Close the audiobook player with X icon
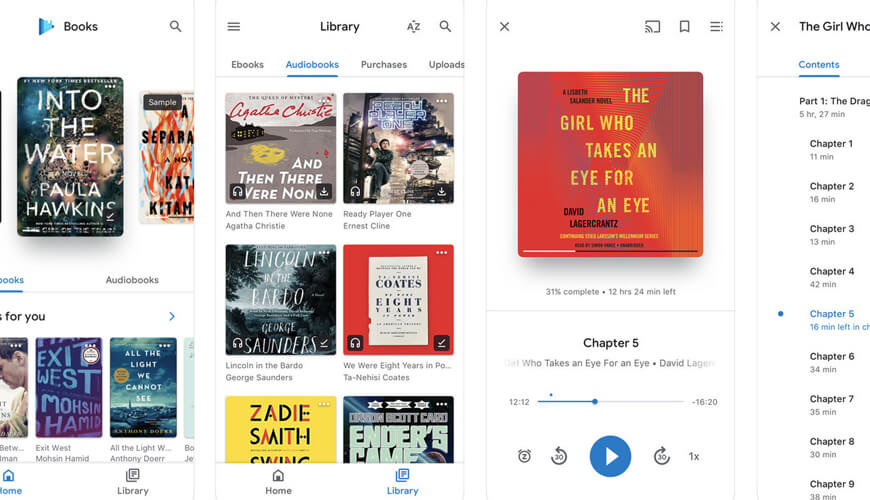This screenshot has width=870, height=500. coord(504,26)
